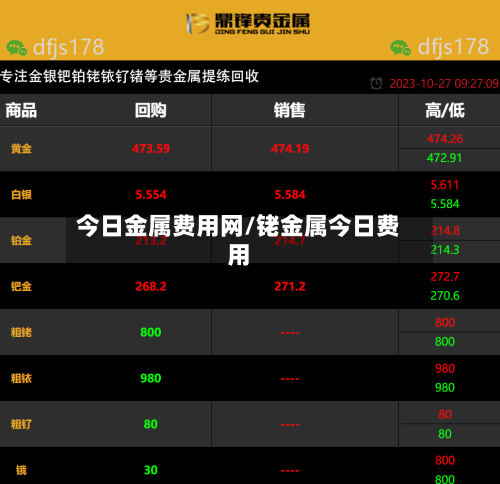Click palladium low value 270.6
This screenshot has height=484, width=500.
pos(445,296)
